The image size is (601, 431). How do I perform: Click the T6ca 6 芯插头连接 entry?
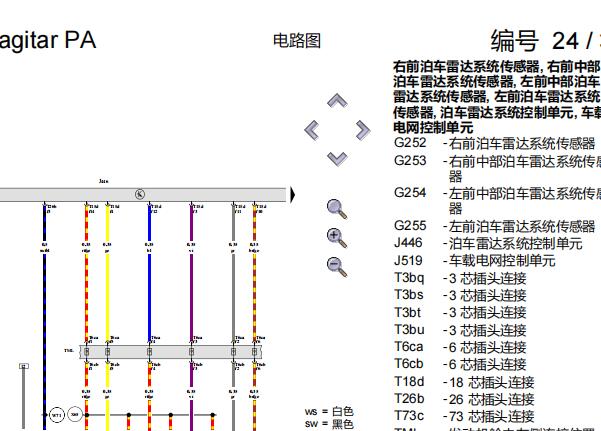(460, 347)
